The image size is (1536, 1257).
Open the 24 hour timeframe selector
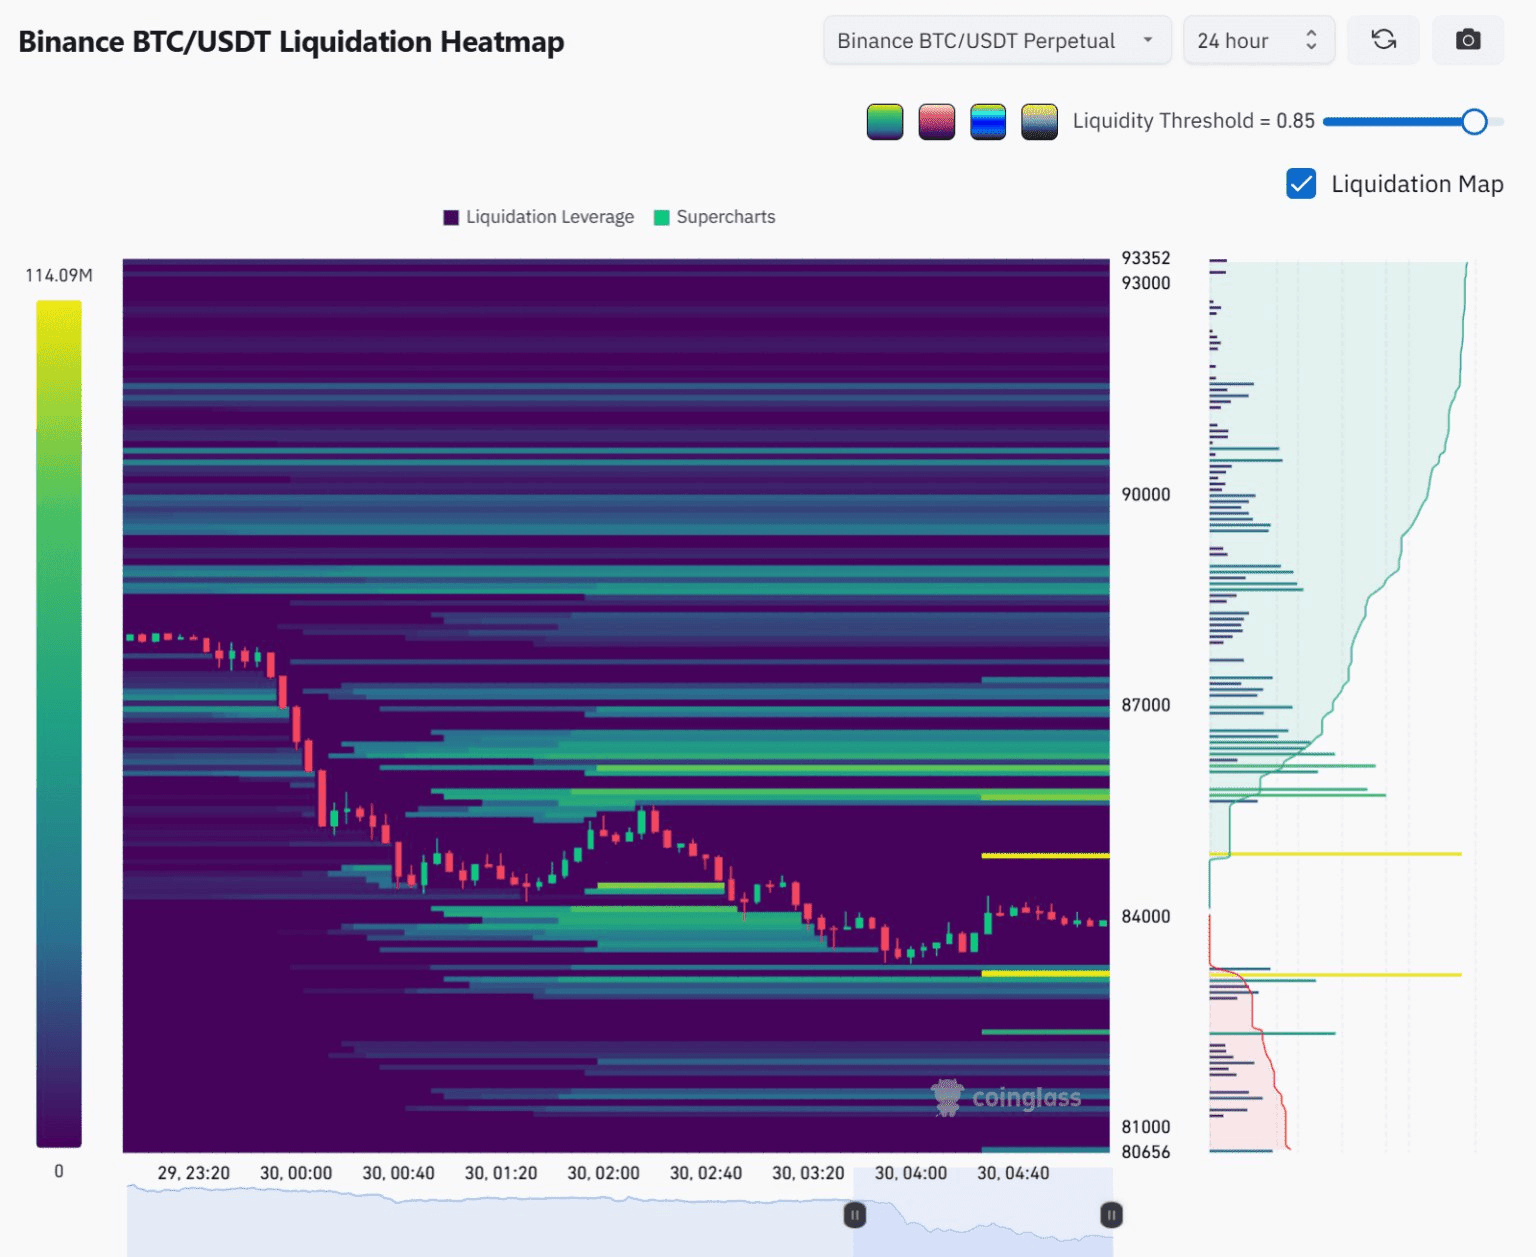pyautogui.click(x=1258, y=41)
